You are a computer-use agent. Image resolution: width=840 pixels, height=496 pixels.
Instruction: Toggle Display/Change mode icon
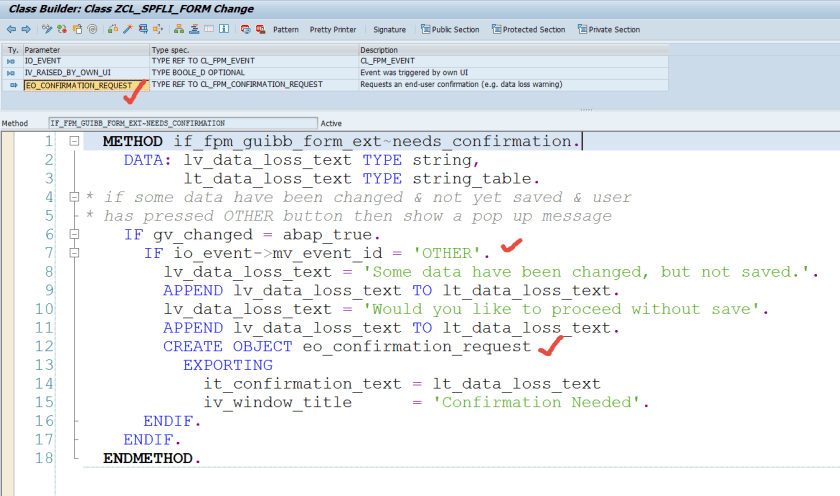[47, 30]
